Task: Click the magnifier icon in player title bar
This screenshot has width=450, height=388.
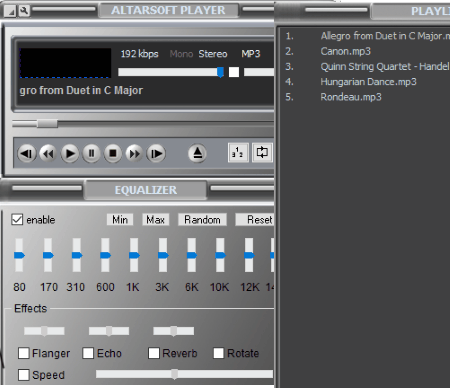Action: (x=24, y=11)
